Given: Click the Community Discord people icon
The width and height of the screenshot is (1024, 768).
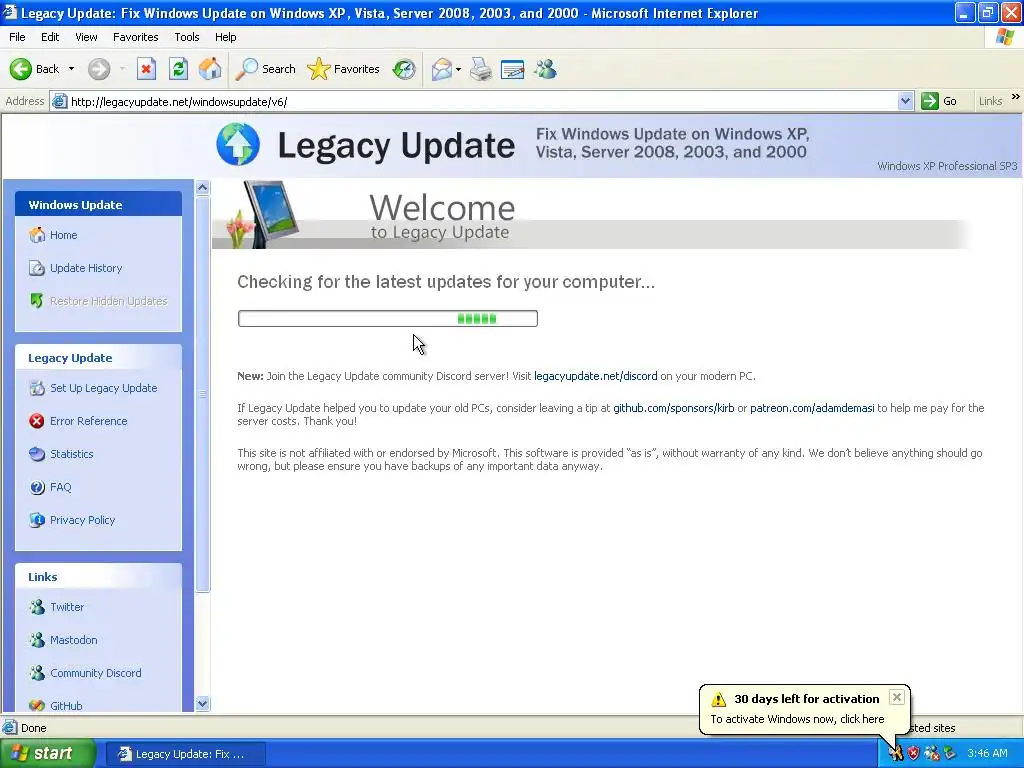Looking at the screenshot, I should [x=37, y=673].
